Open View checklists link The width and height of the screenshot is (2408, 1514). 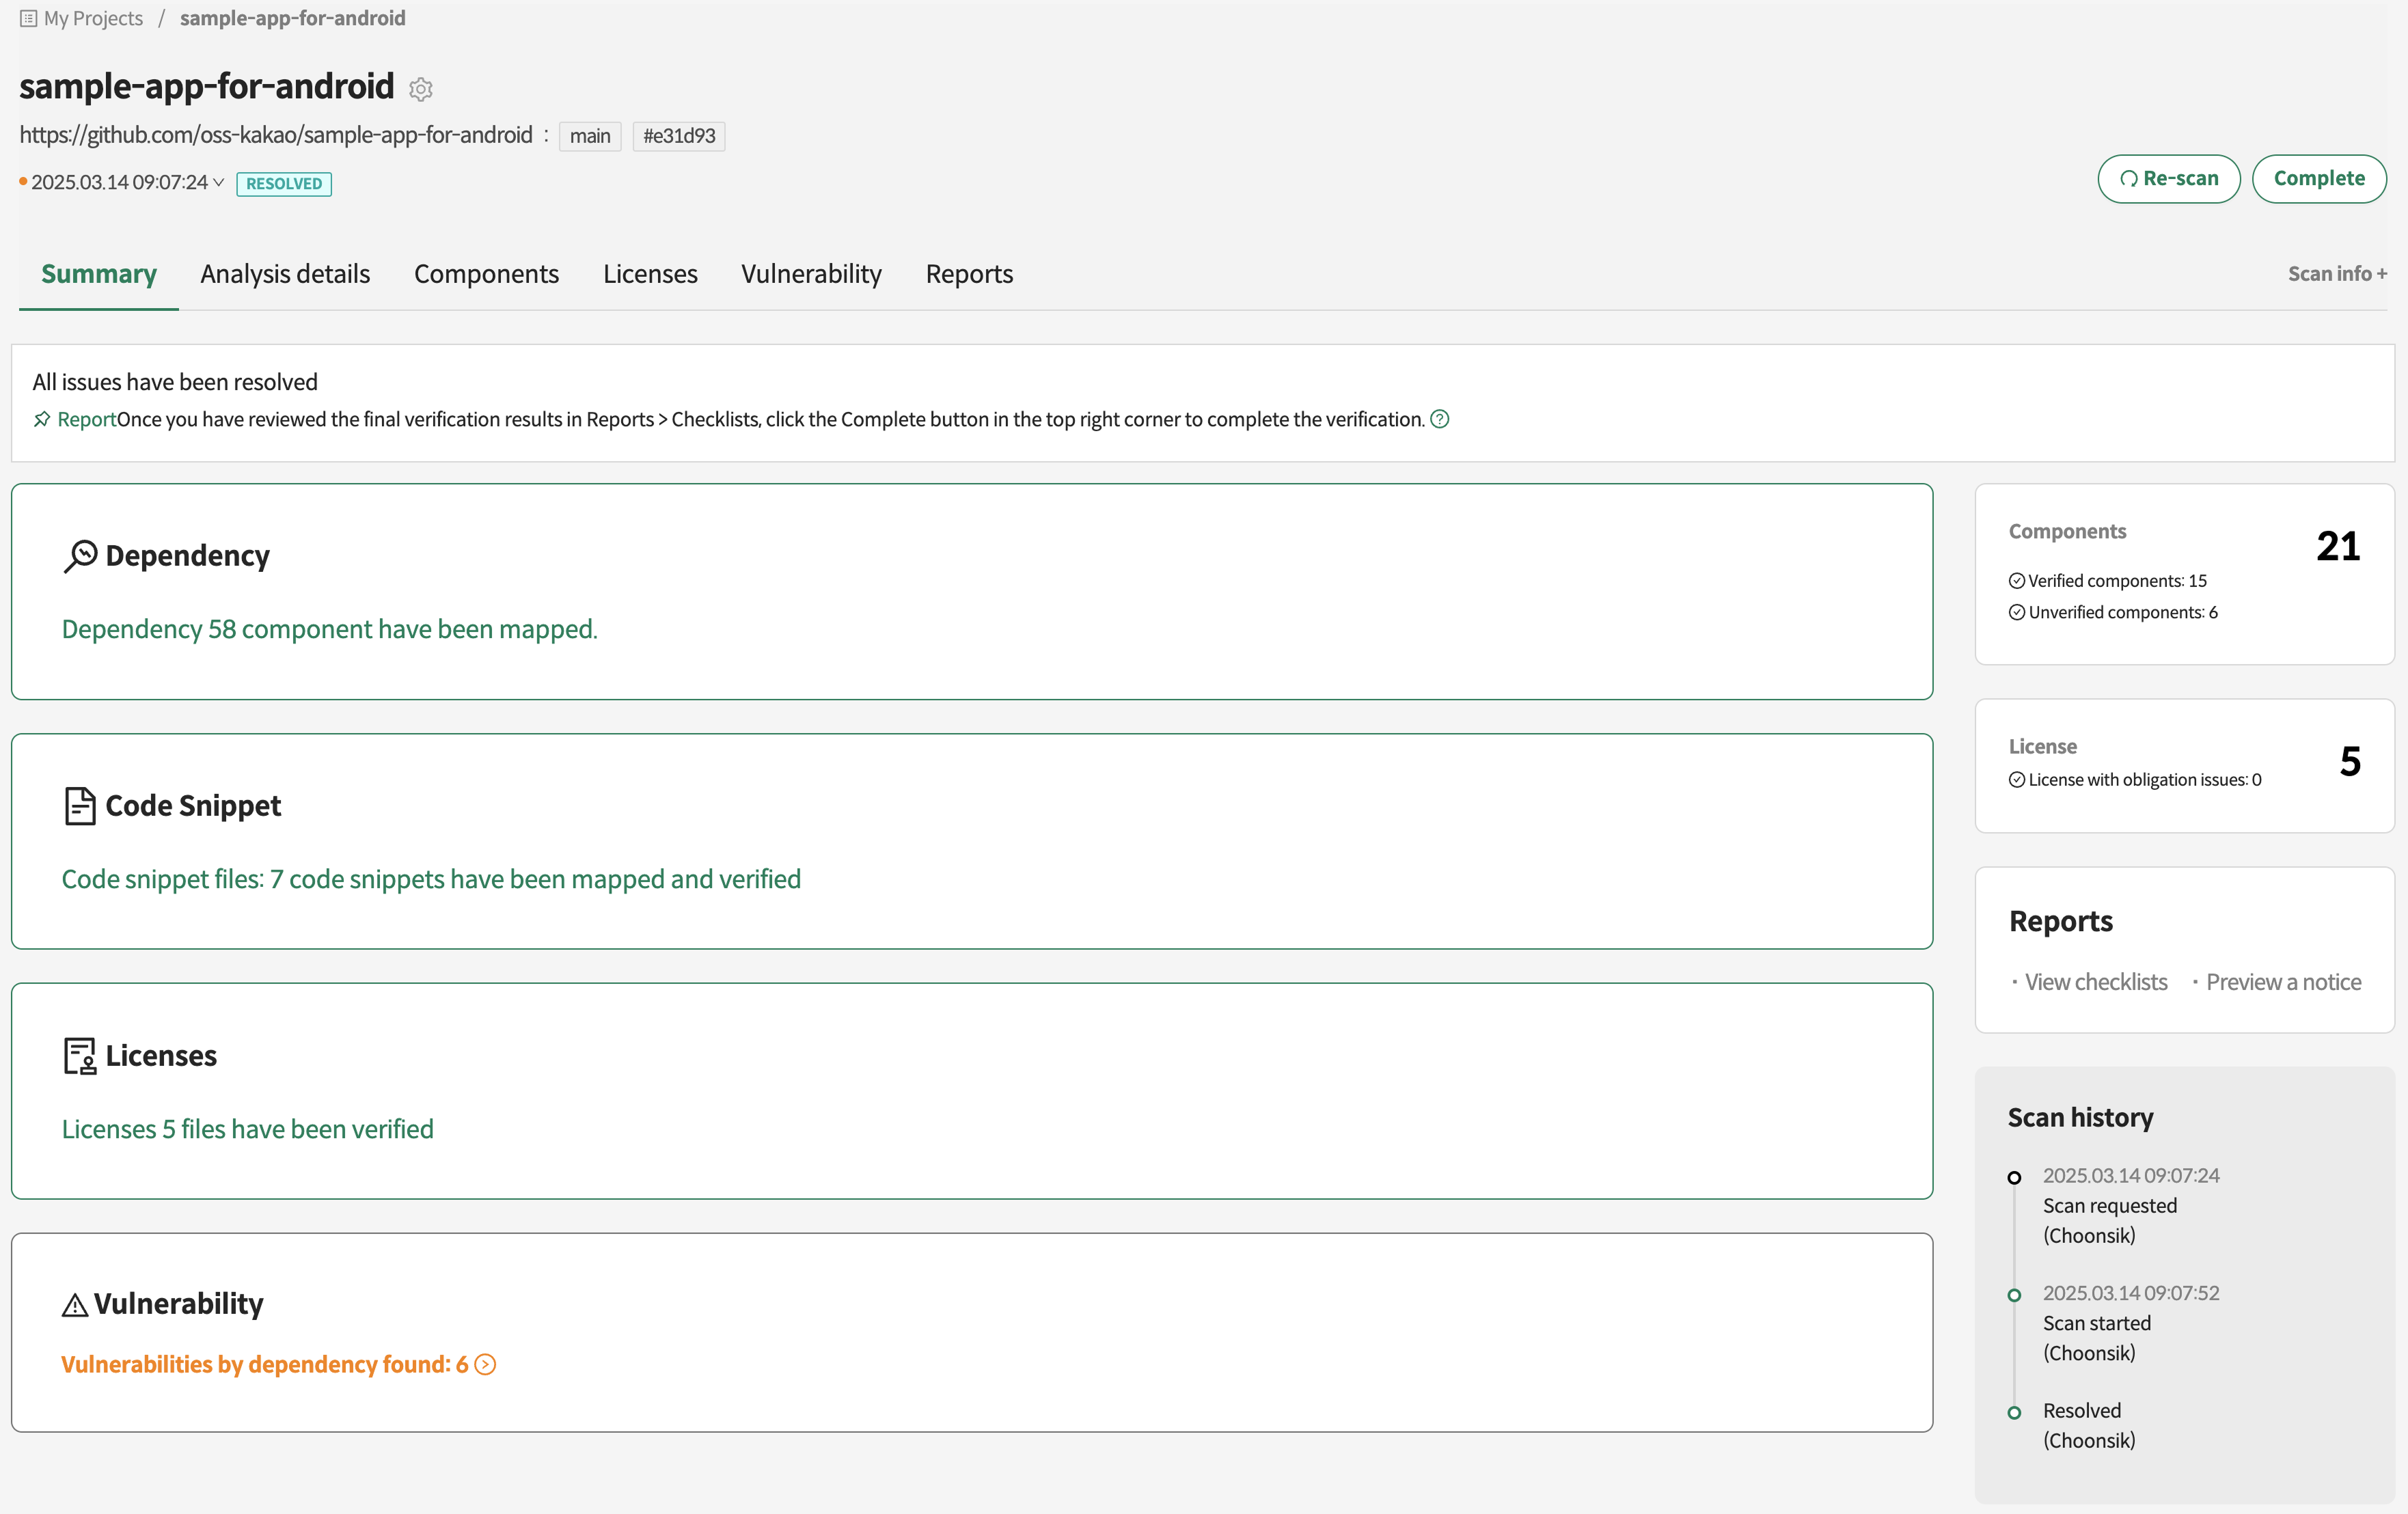2095,982
